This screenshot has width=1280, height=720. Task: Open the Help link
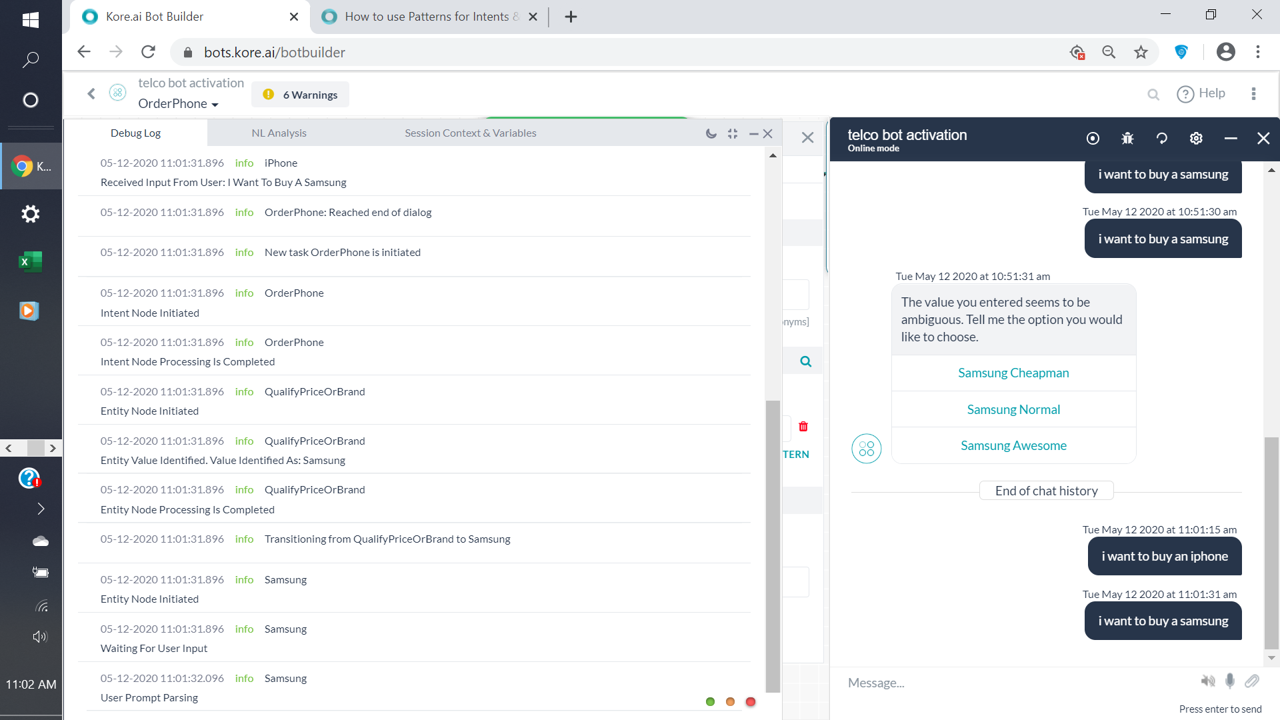click(x=1201, y=93)
